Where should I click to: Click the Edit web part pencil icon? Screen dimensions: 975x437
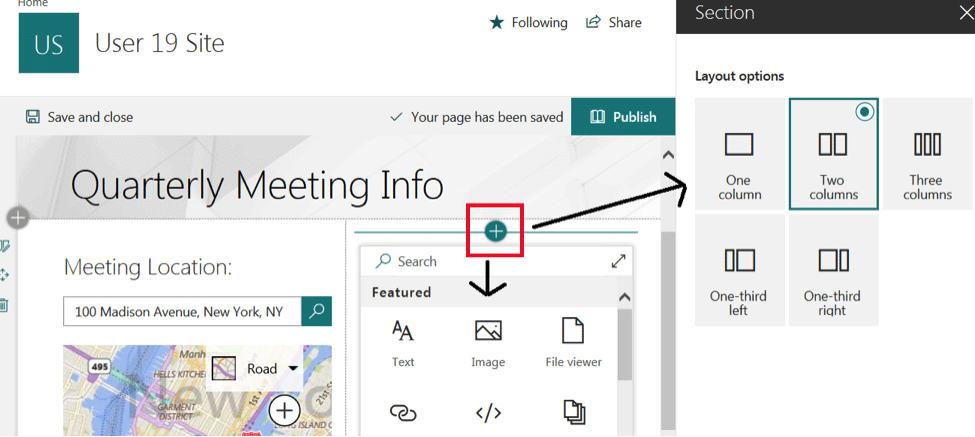[x=5, y=246]
